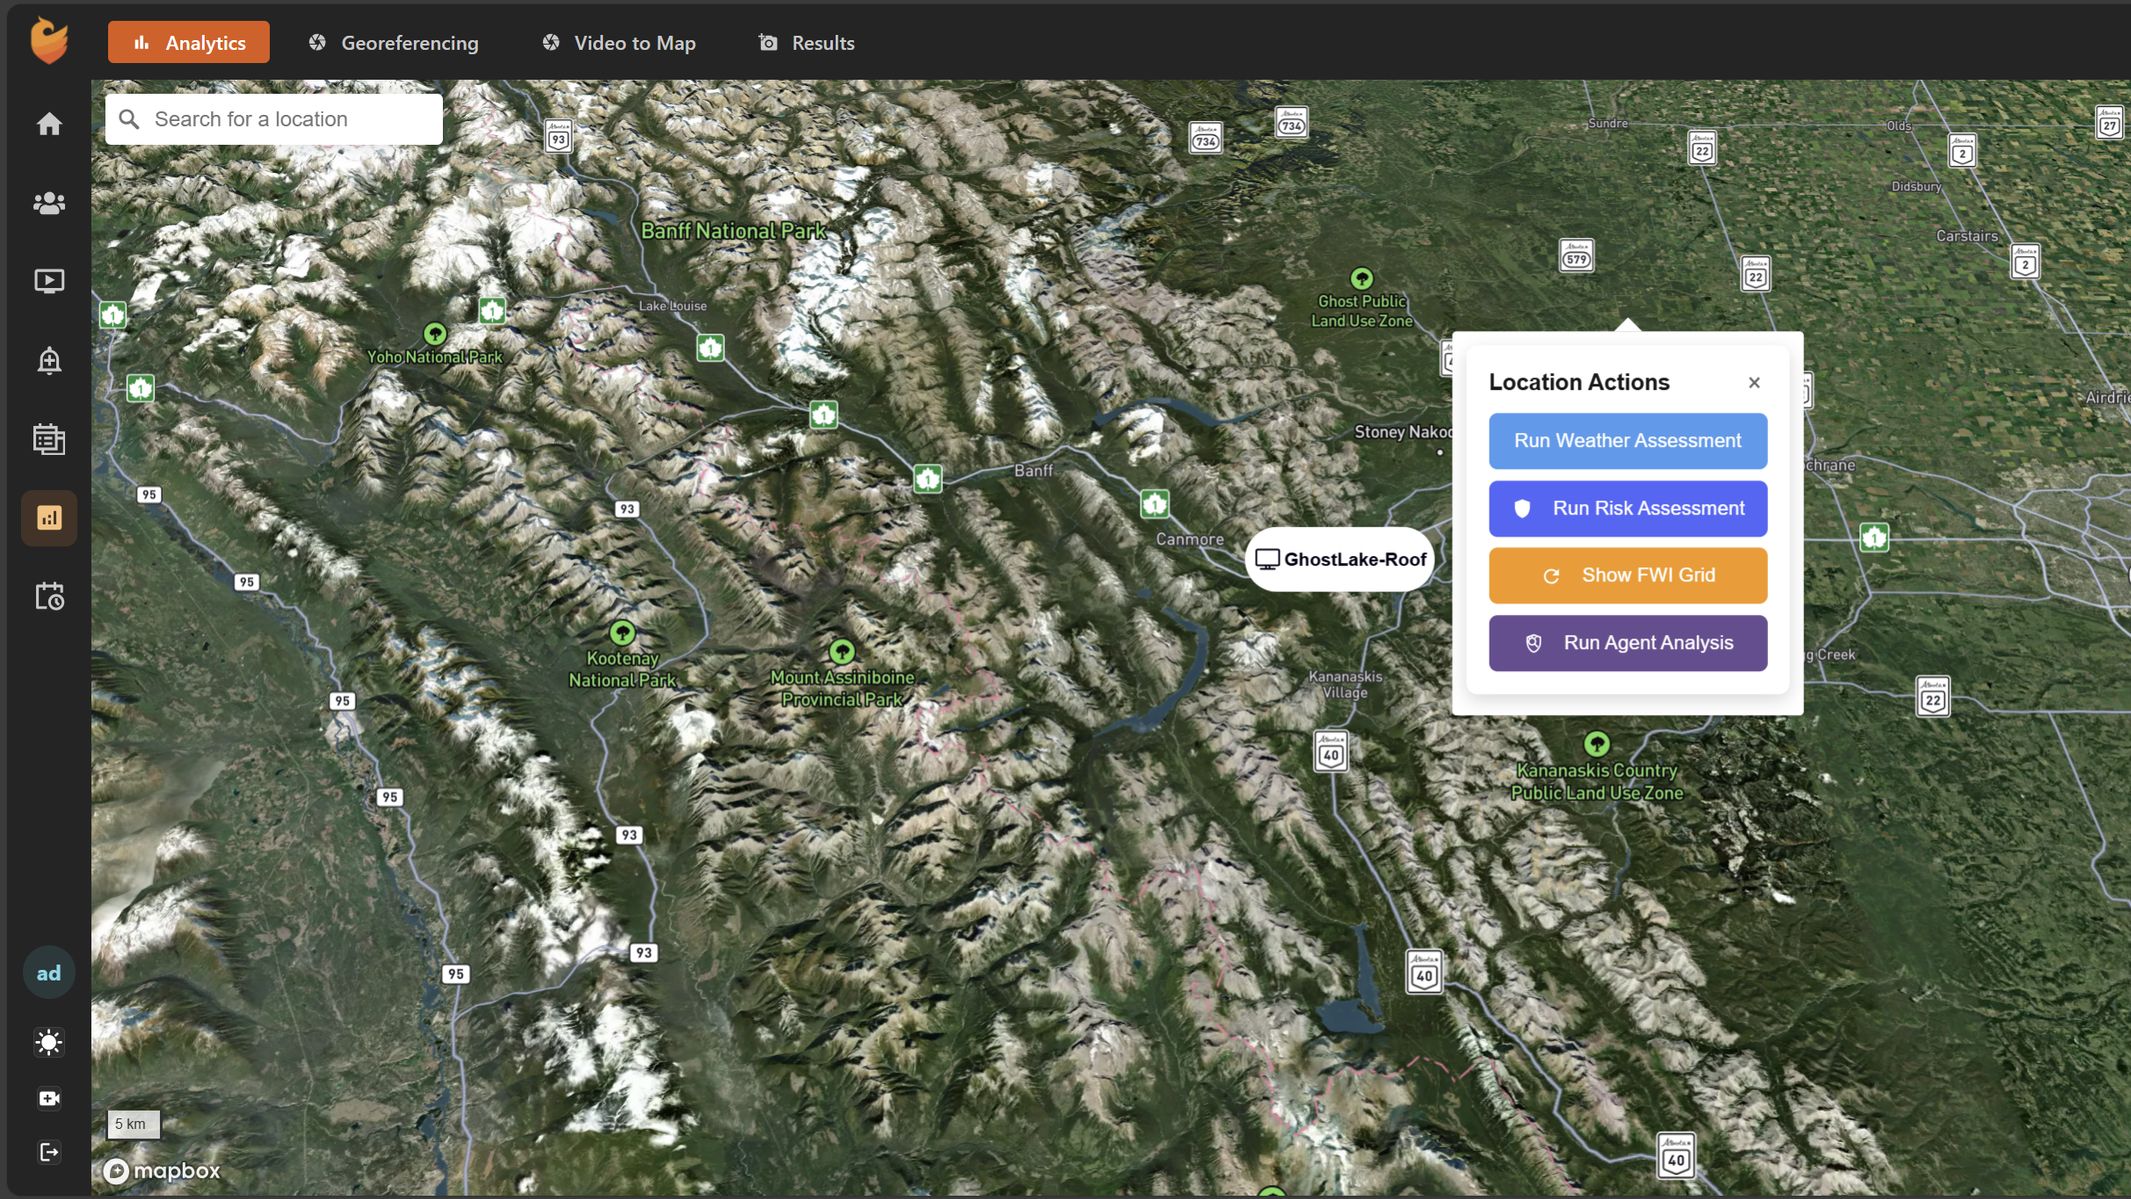Toggle Show FWI Grid button

pyautogui.click(x=1627, y=575)
